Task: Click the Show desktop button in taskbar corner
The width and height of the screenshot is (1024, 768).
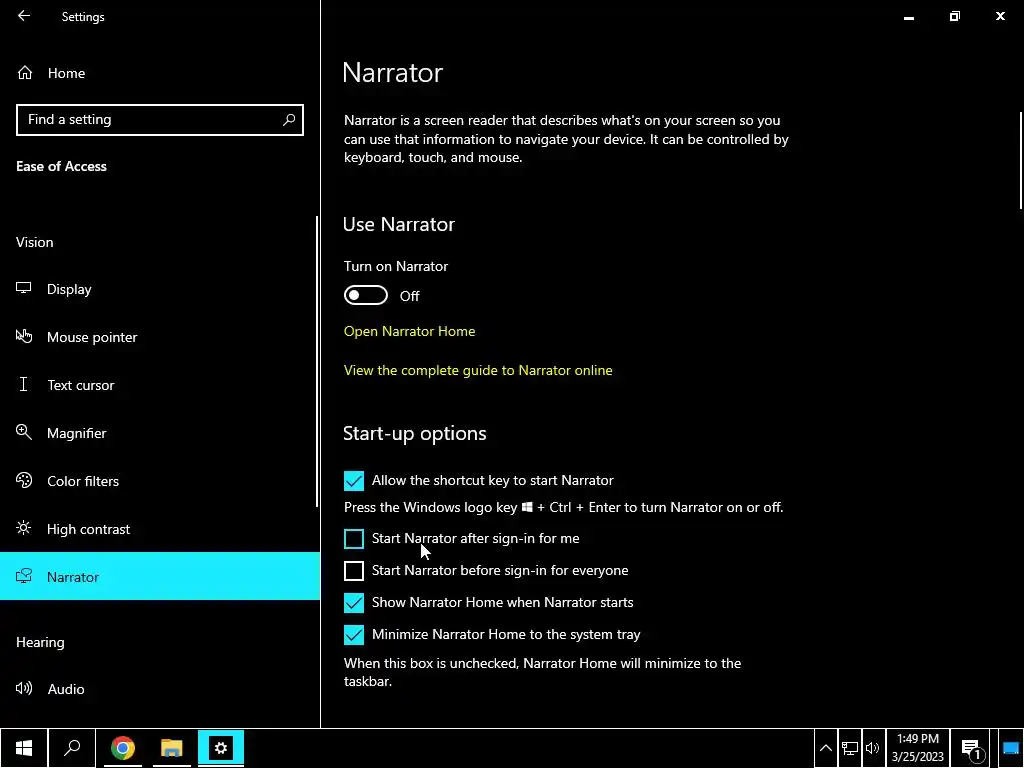Action: click(1010, 748)
